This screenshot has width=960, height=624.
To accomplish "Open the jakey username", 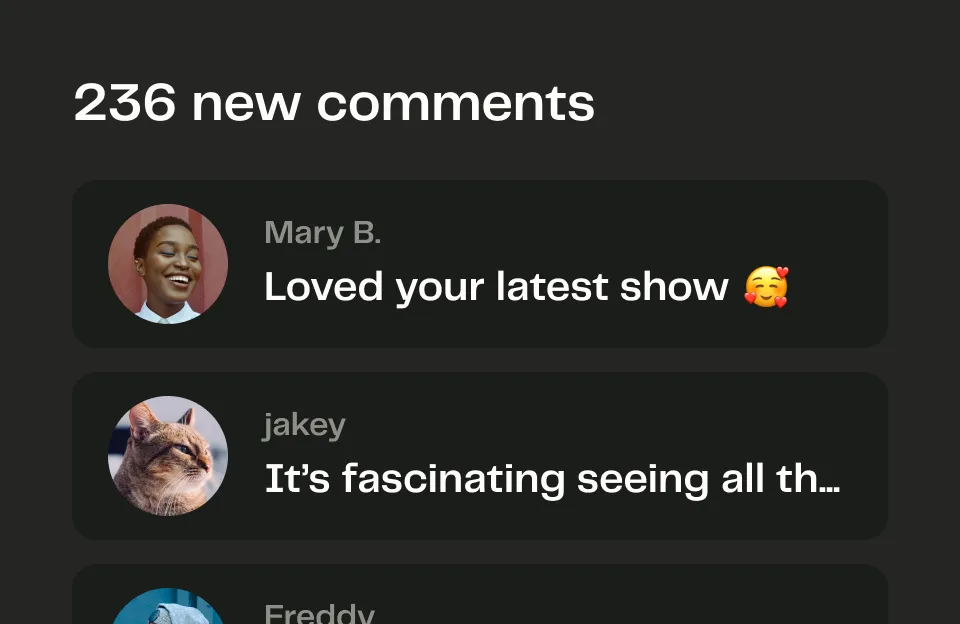I will (x=305, y=425).
